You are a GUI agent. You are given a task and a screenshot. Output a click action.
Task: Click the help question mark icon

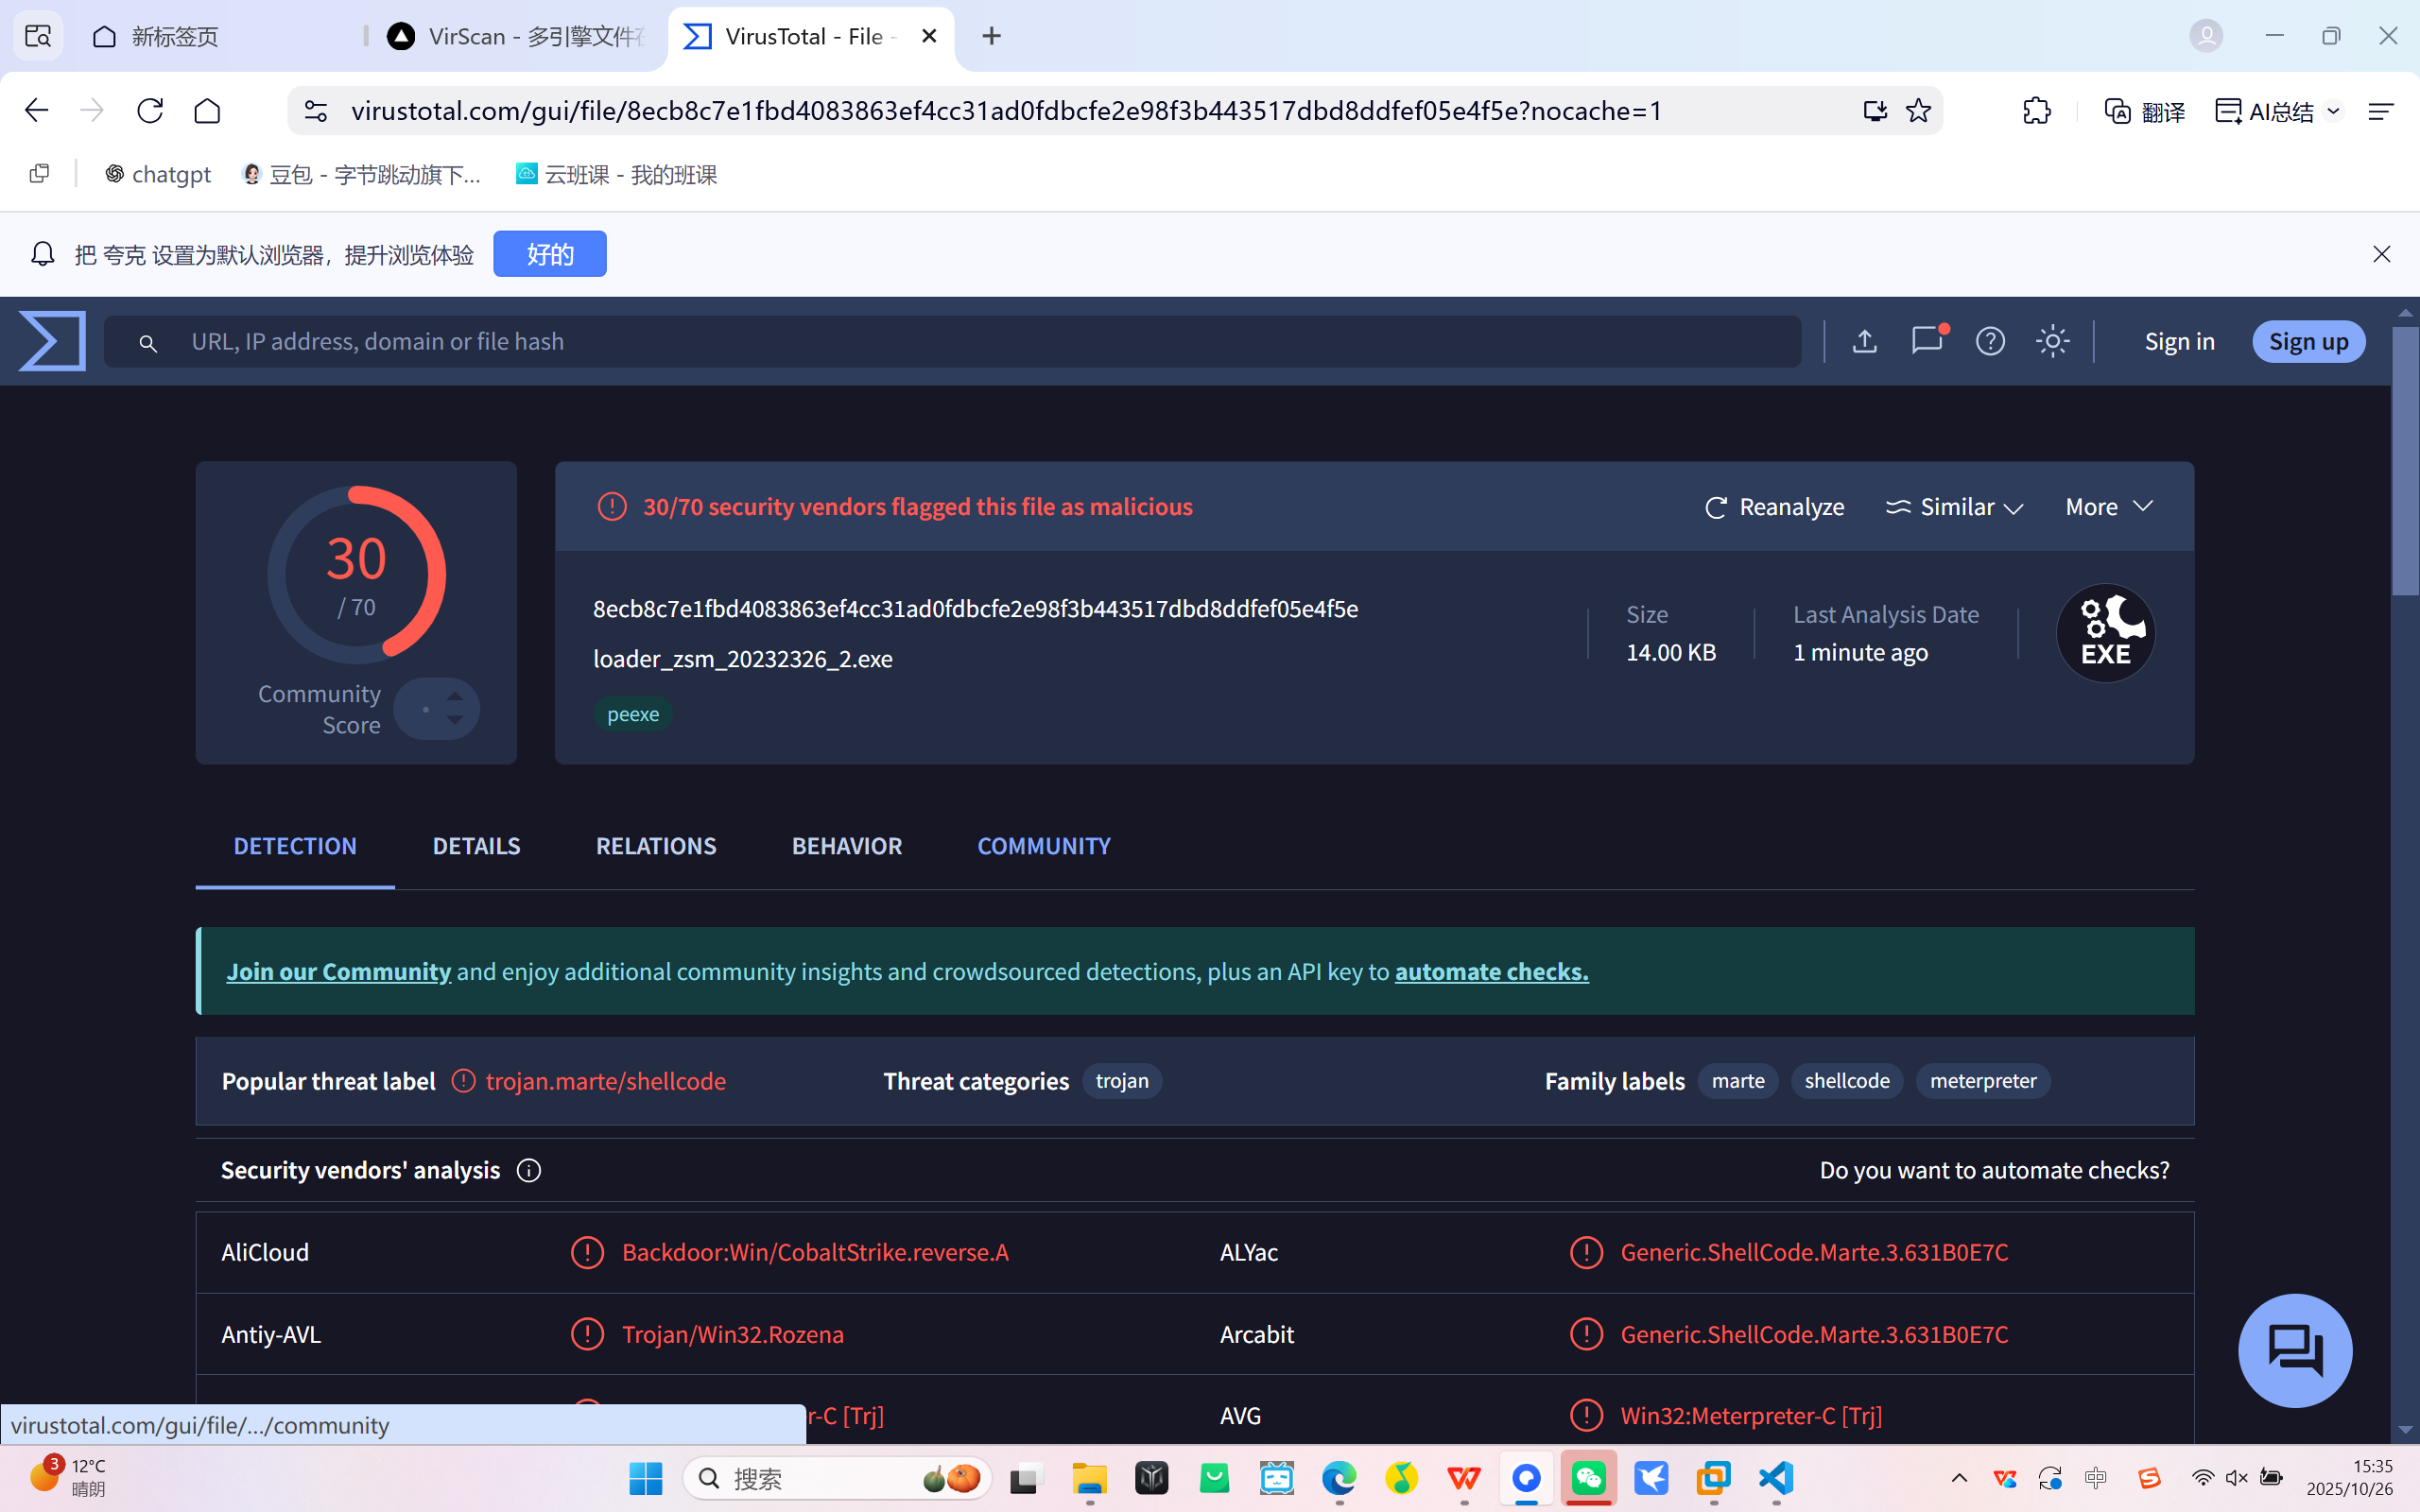tap(1990, 341)
